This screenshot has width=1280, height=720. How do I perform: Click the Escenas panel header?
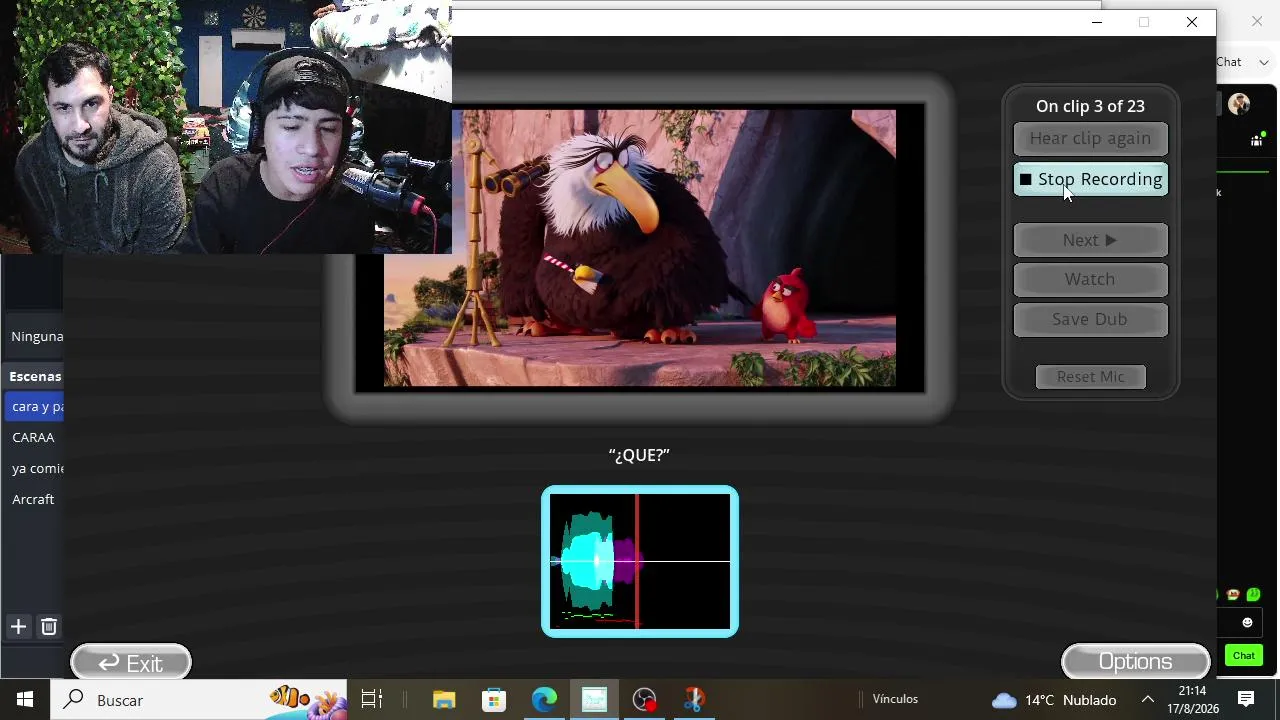coord(35,376)
